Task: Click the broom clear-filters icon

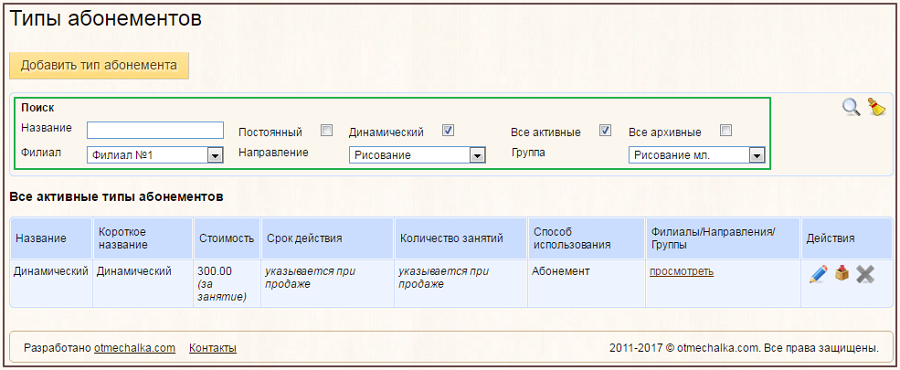Action: (x=876, y=107)
